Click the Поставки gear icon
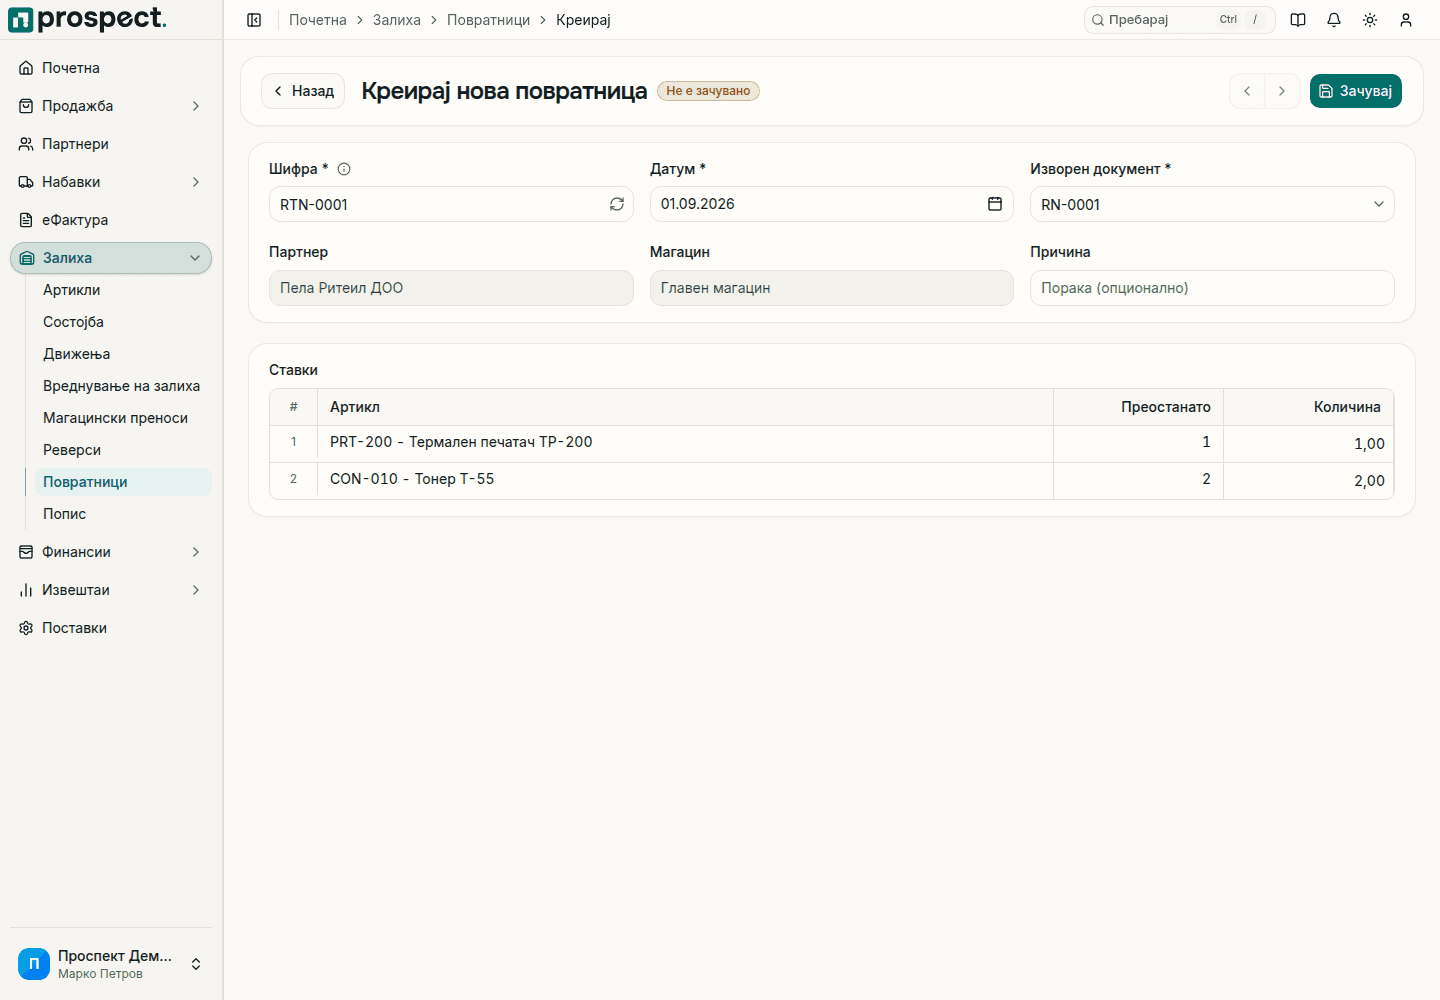This screenshot has height=1000, width=1440. pyautogui.click(x=26, y=628)
